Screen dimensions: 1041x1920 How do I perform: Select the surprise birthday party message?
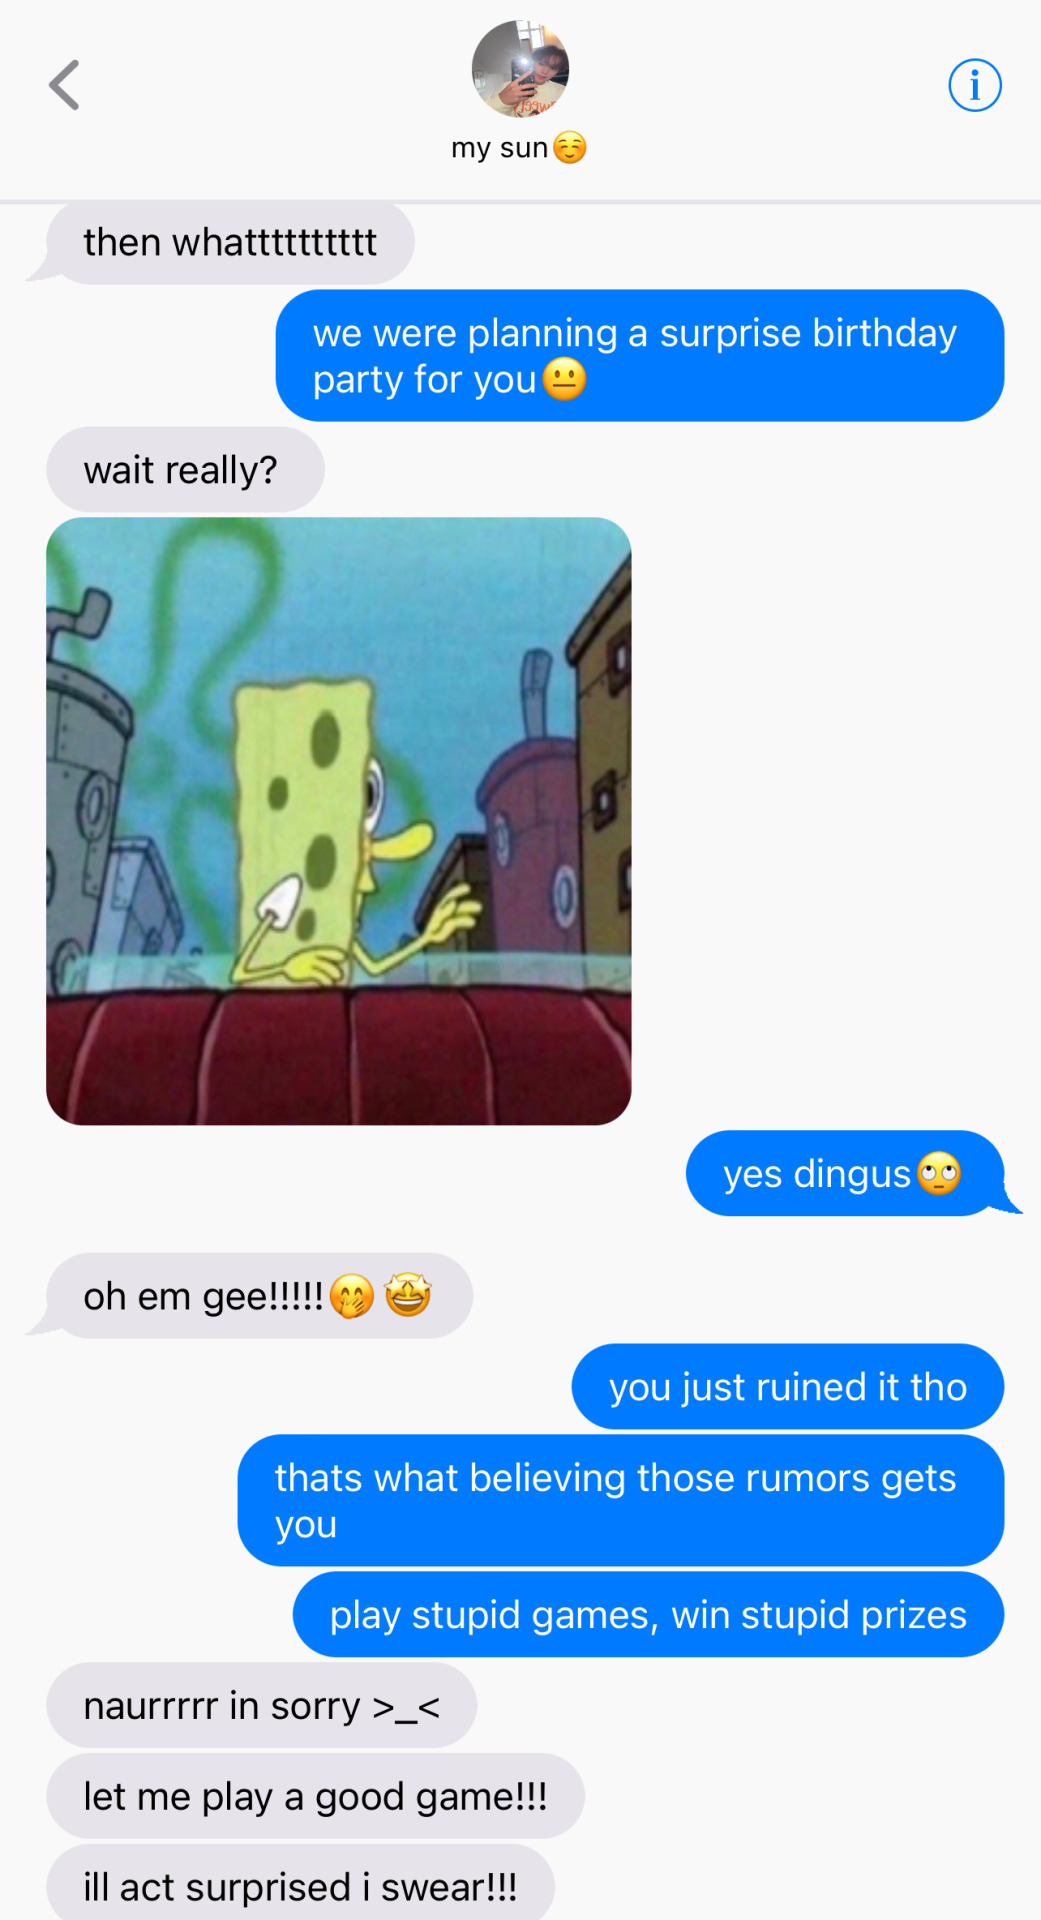[x=640, y=356]
